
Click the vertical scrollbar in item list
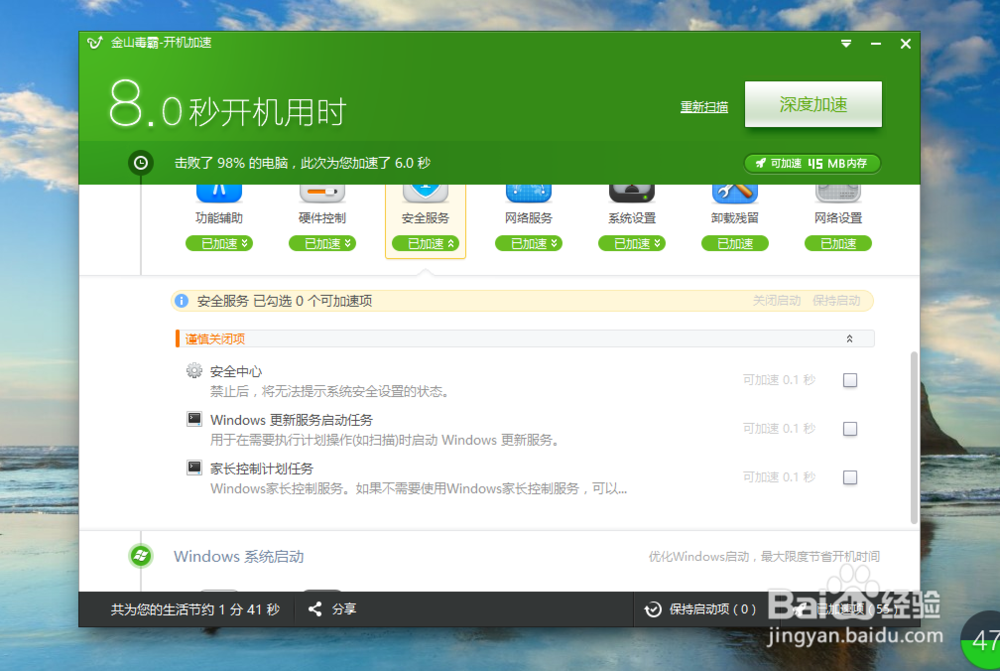point(914,438)
